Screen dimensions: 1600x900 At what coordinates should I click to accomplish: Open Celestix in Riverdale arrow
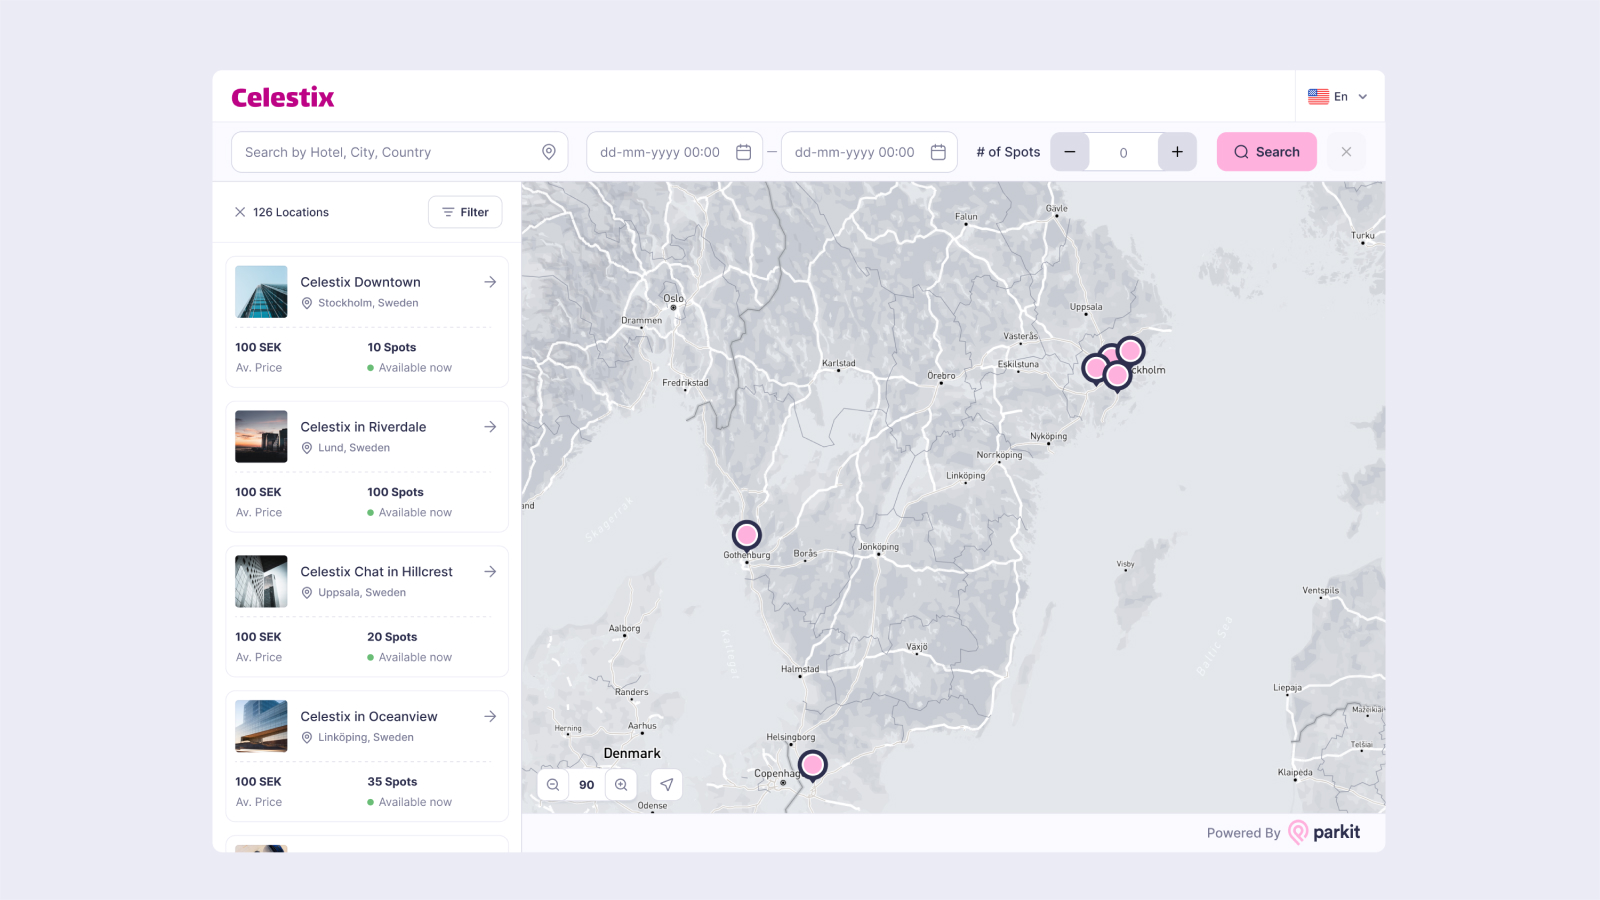(490, 427)
